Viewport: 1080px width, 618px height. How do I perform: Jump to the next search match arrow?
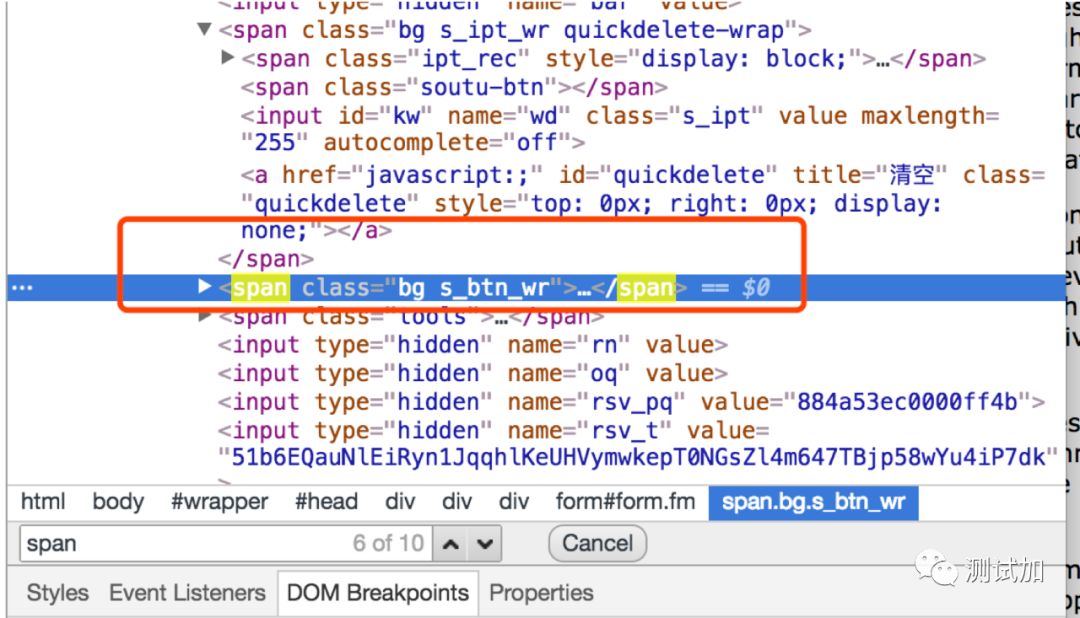pos(485,544)
